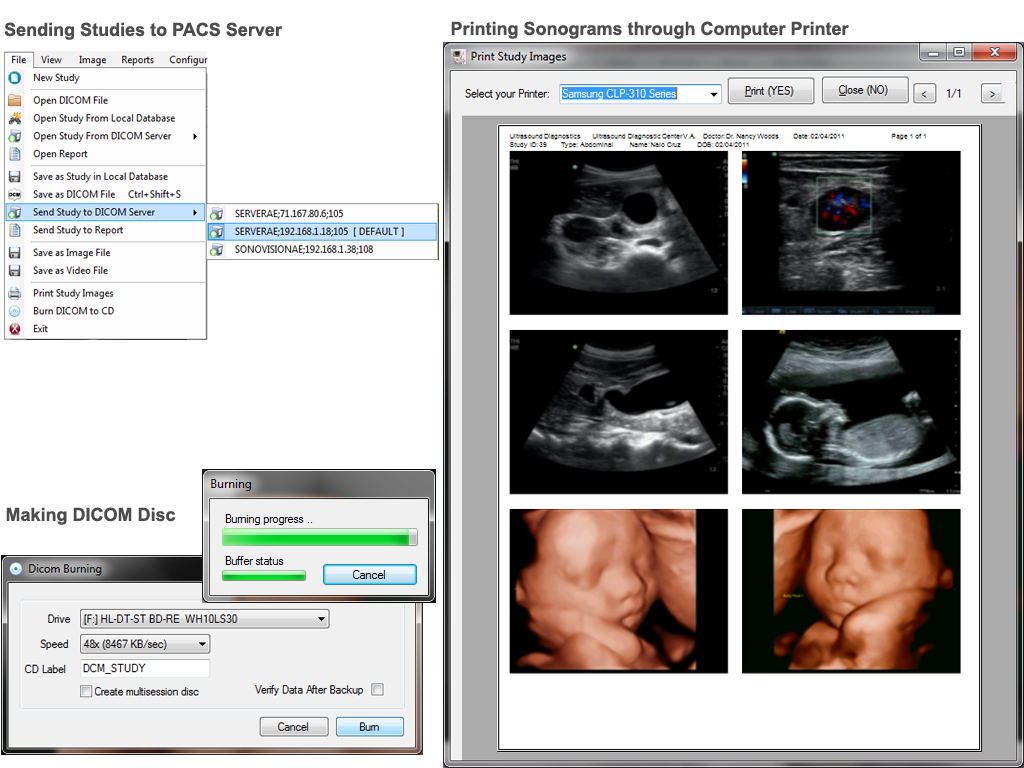This screenshot has height=768, width=1024.
Task: Choose New Study from the File menu
Action: [106, 78]
